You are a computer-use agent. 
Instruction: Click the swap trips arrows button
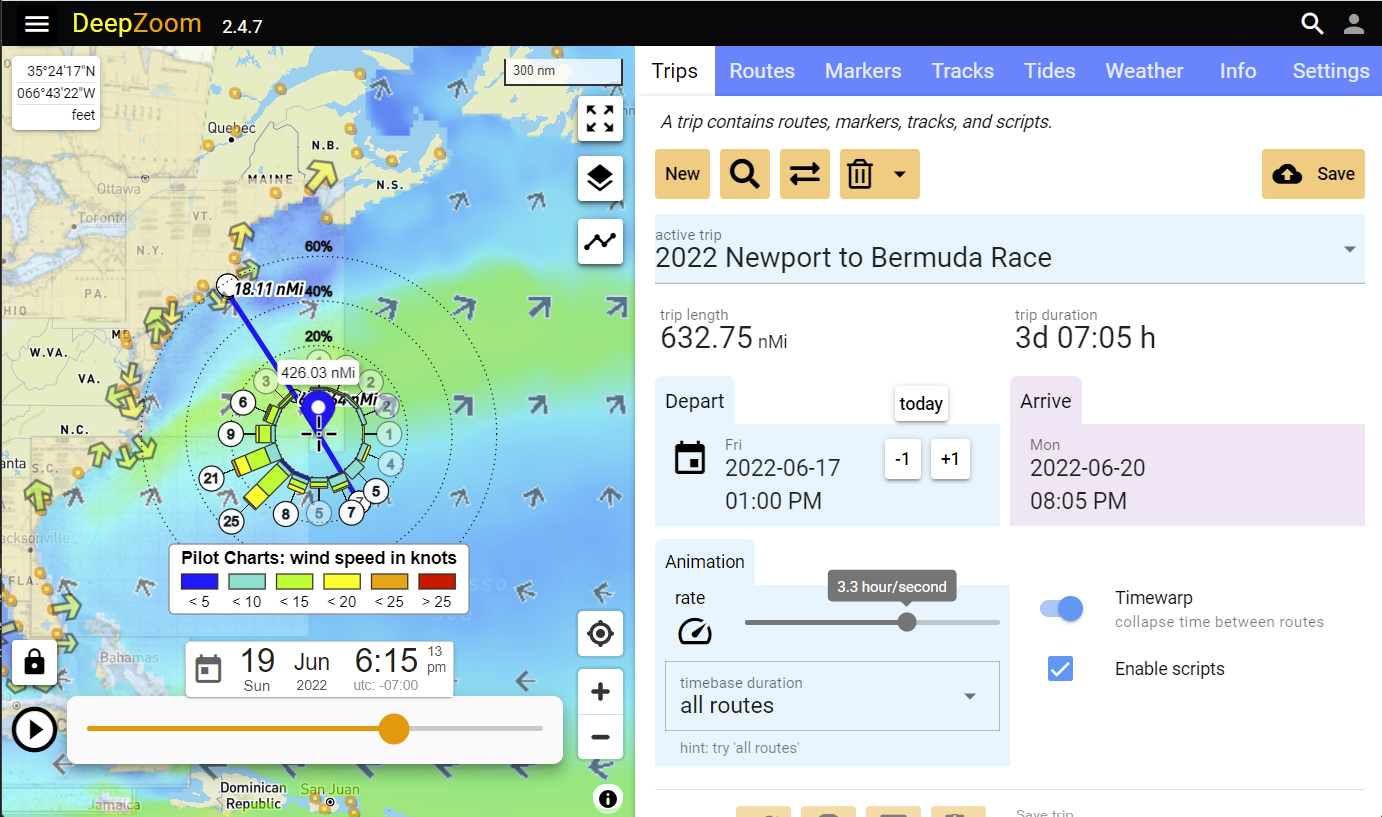805,174
